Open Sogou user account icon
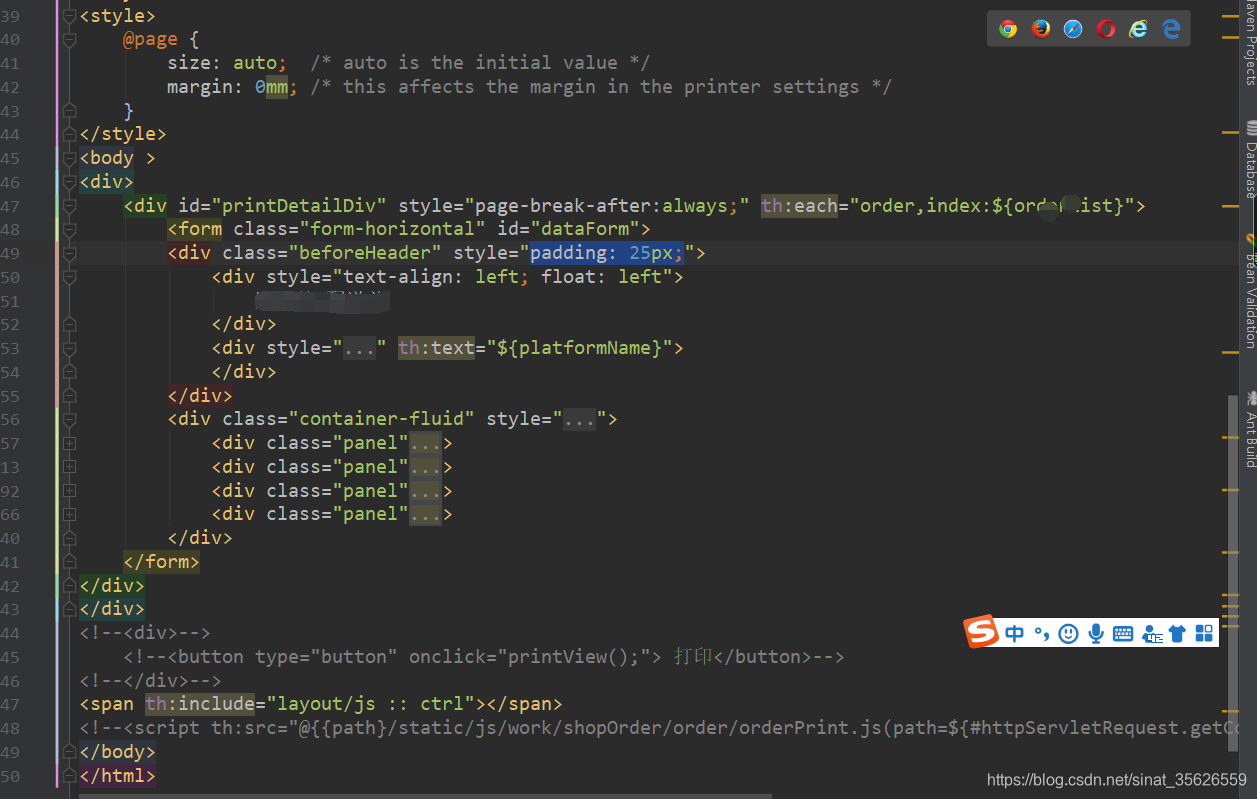Viewport: 1257px width, 799px height. (1151, 633)
